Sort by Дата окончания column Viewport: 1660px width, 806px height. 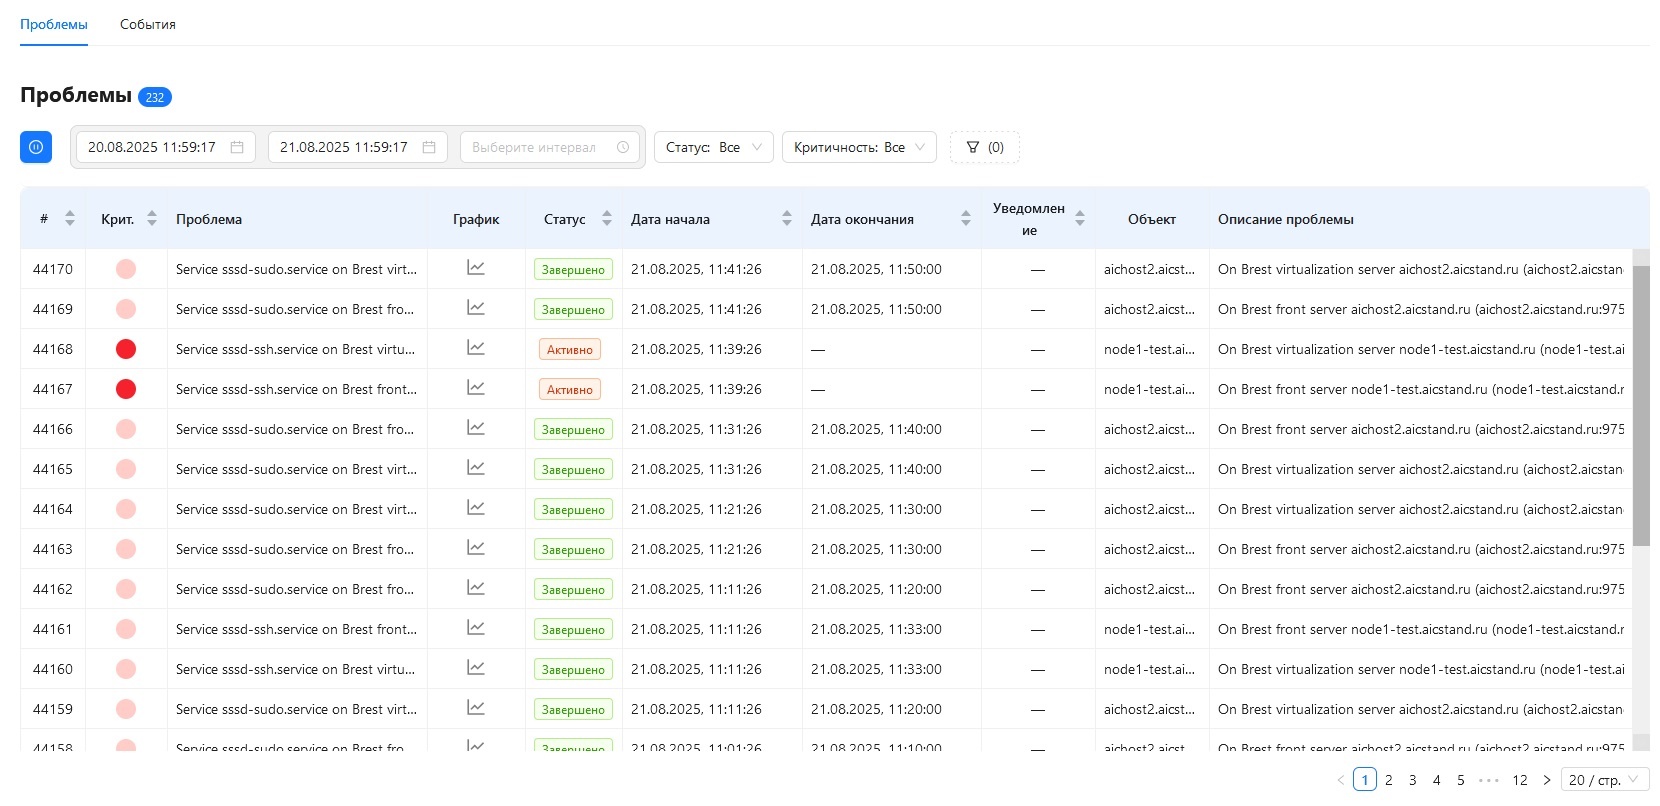pyautogui.click(x=966, y=218)
